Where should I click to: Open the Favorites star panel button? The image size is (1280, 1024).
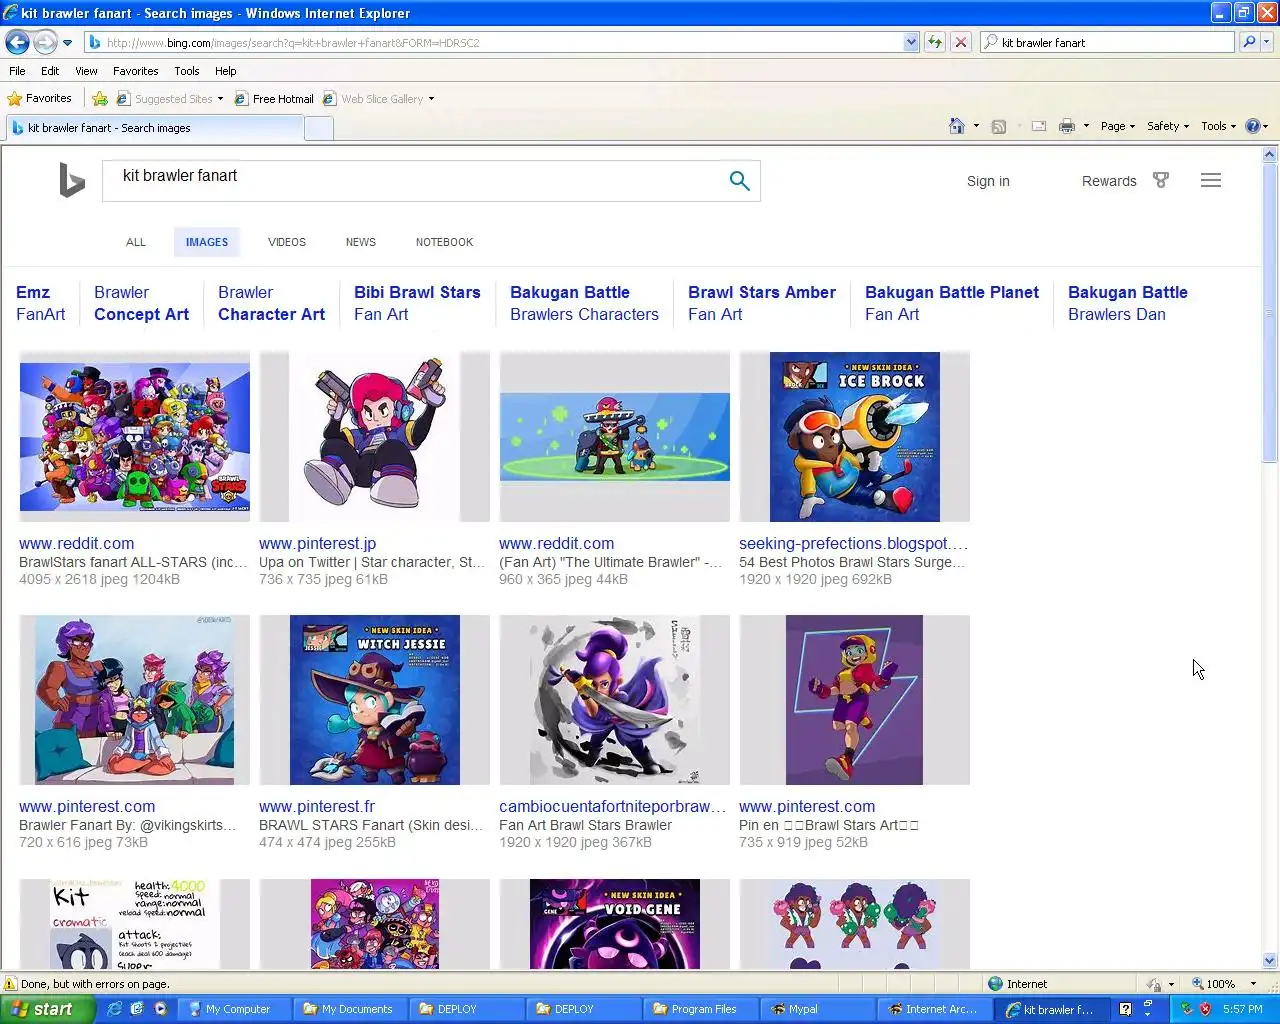pos(40,98)
